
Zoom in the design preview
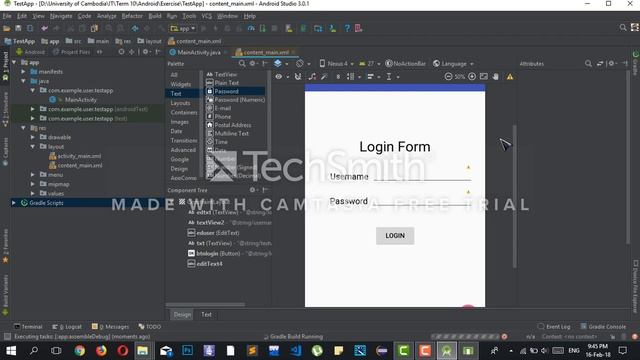(472, 76)
